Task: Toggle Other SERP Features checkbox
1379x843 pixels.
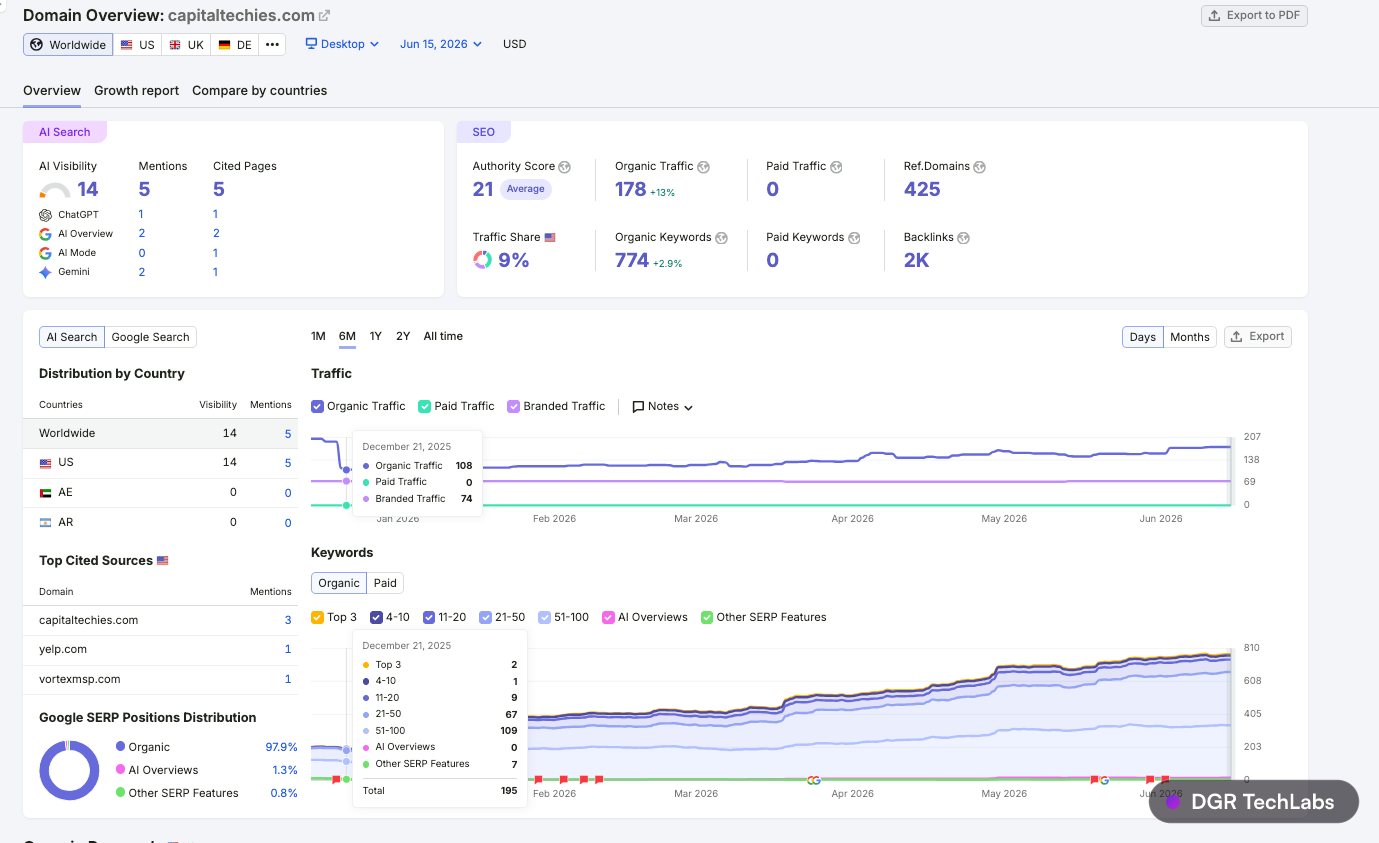Action: [x=707, y=617]
